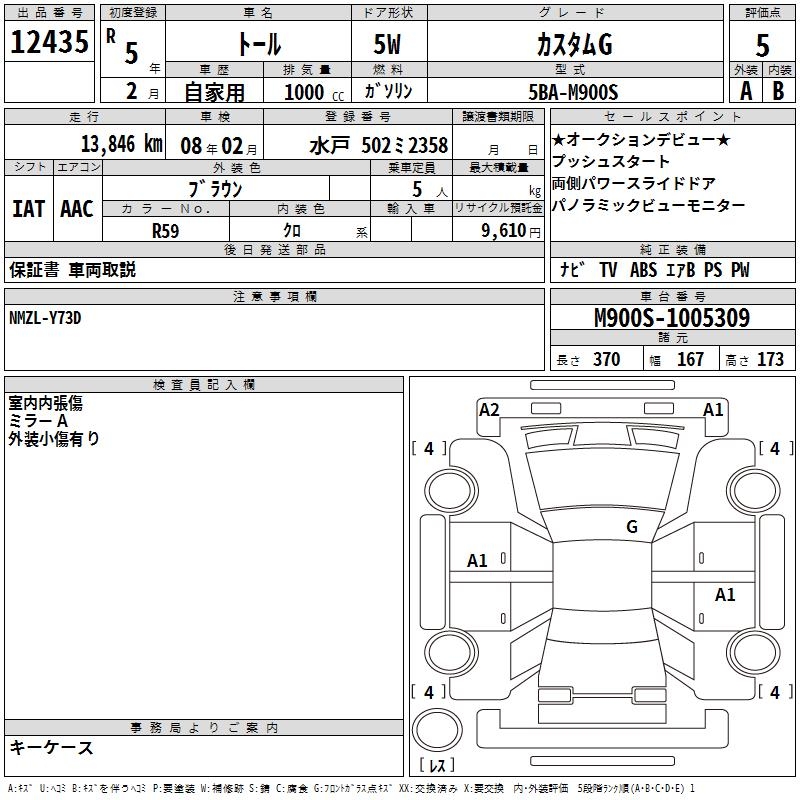800x800 pixels.
Task: Click the interior grade B cell
Action: tap(779, 91)
